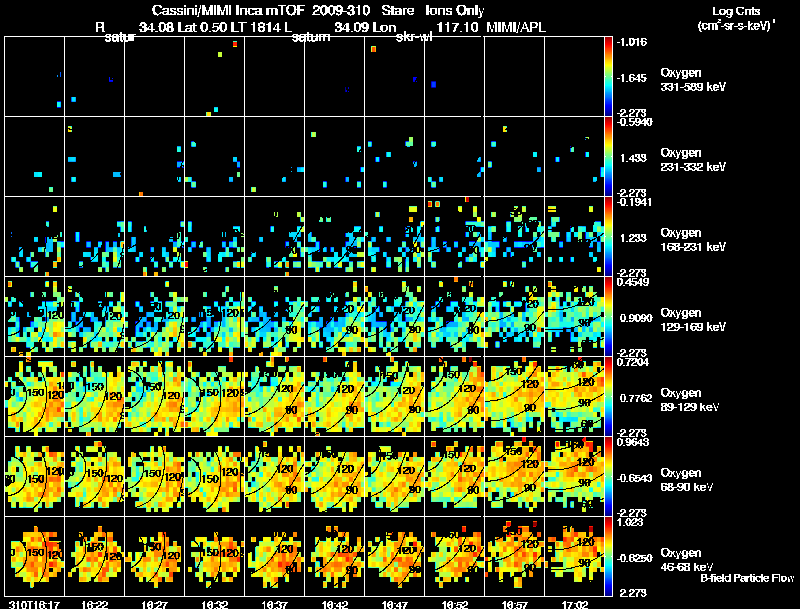This screenshot has width=800, height=609.
Task: Open the last 46-68 keV image panel
Action: coord(574,556)
